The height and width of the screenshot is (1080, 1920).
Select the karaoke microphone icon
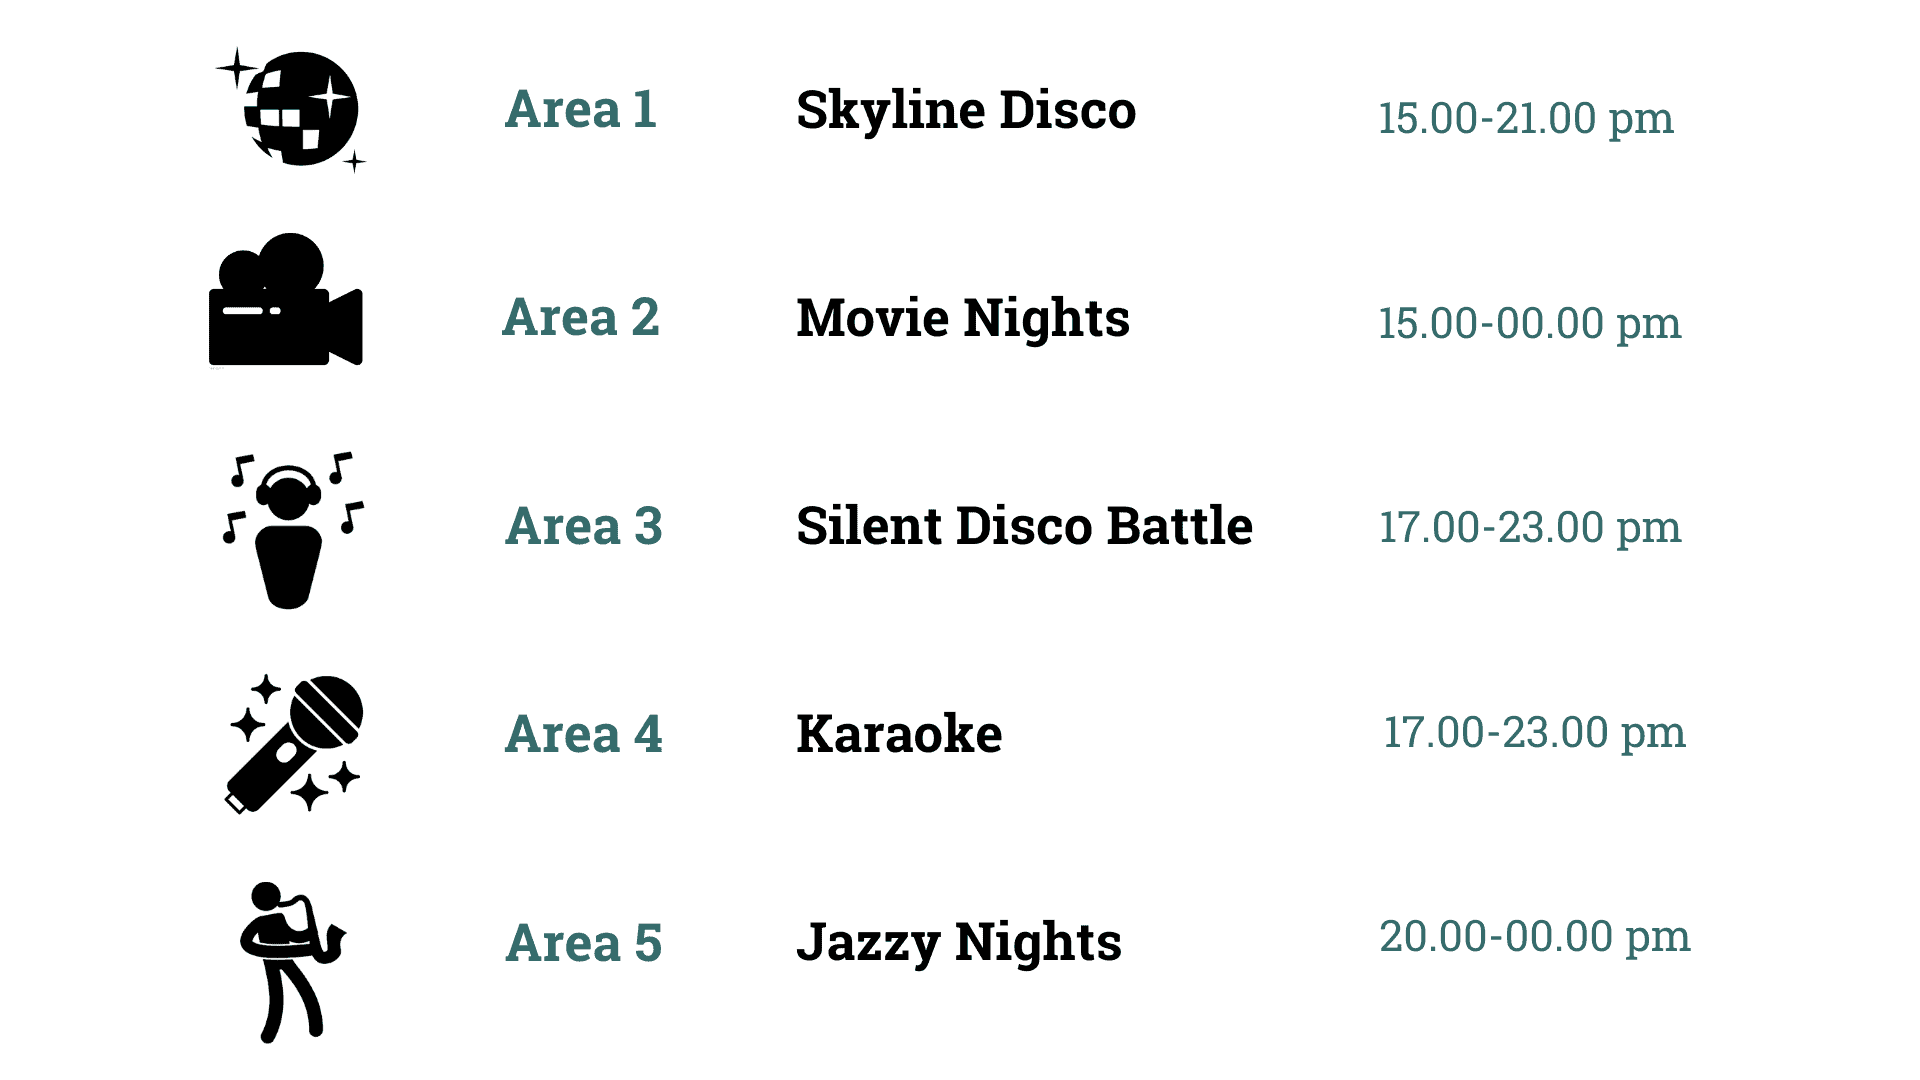coord(294,744)
